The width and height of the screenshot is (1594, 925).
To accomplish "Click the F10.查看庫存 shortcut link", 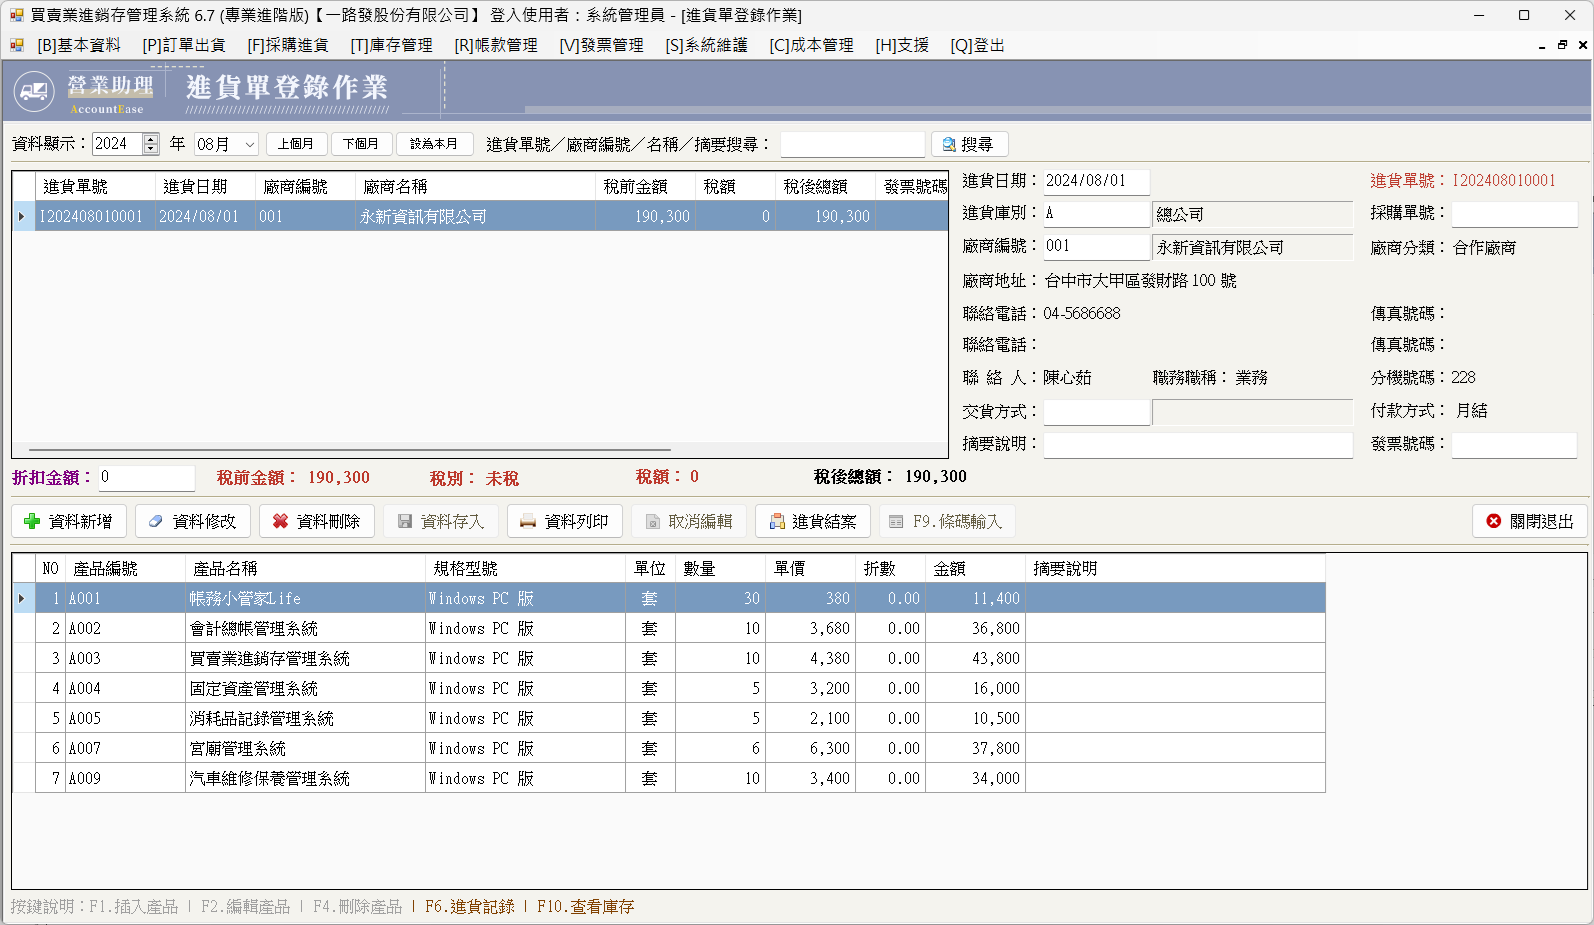I will click(585, 906).
